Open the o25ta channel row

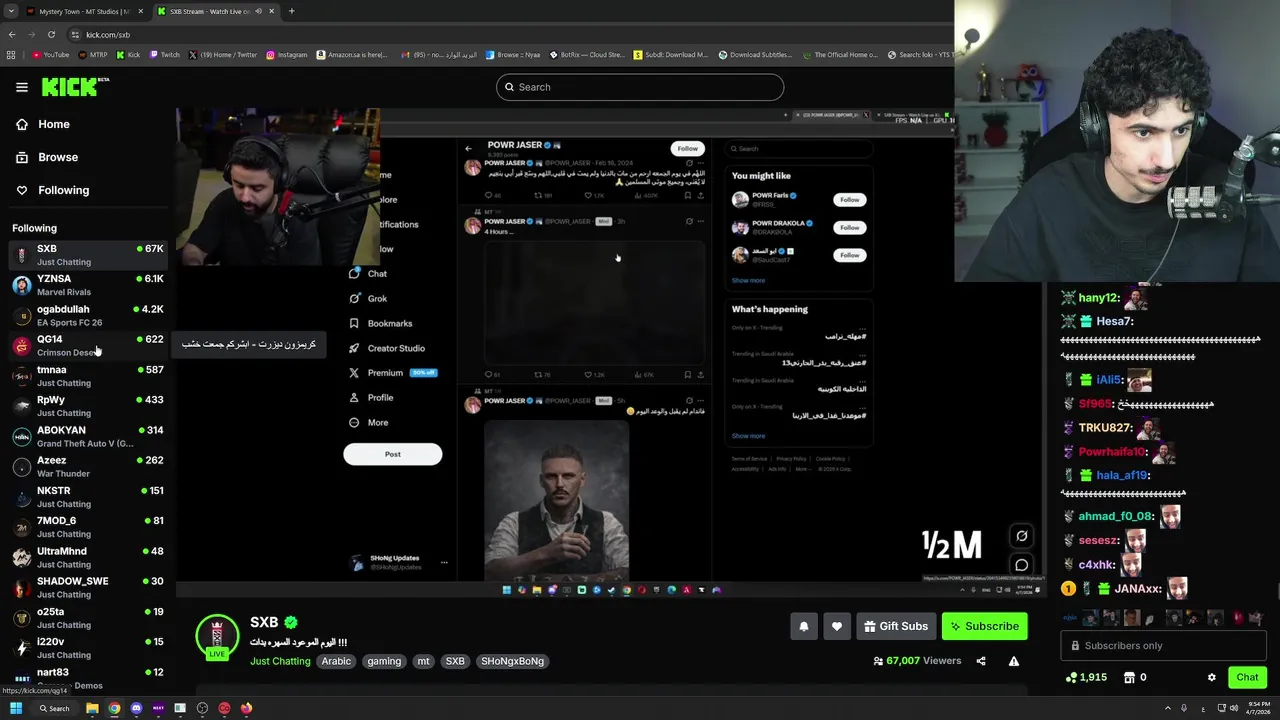pyautogui.click(x=88, y=618)
